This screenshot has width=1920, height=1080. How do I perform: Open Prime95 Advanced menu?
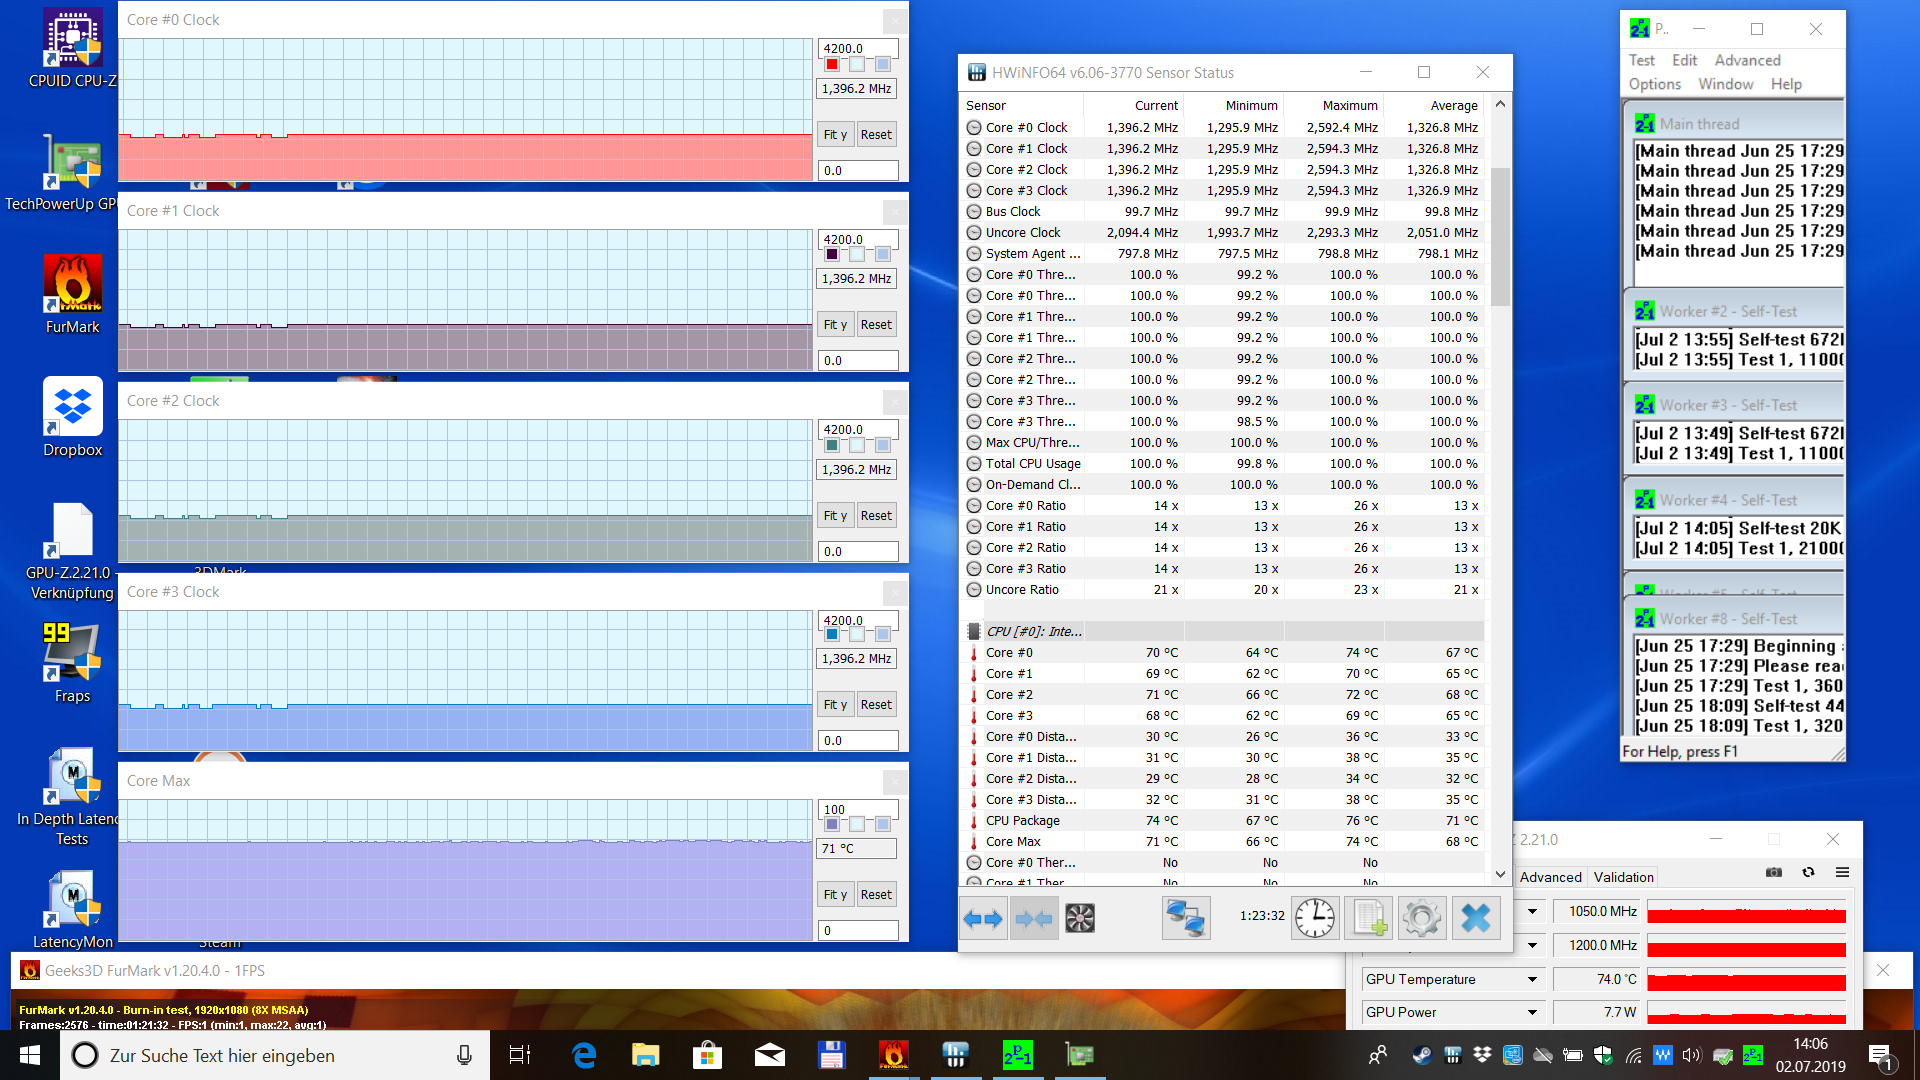click(x=1747, y=60)
